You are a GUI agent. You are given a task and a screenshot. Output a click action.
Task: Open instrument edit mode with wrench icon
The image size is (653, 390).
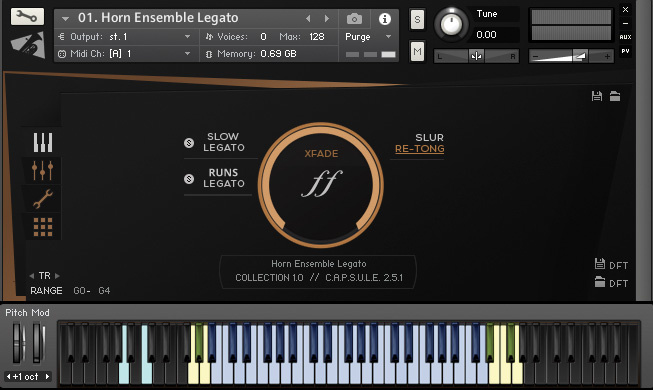tap(27, 17)
